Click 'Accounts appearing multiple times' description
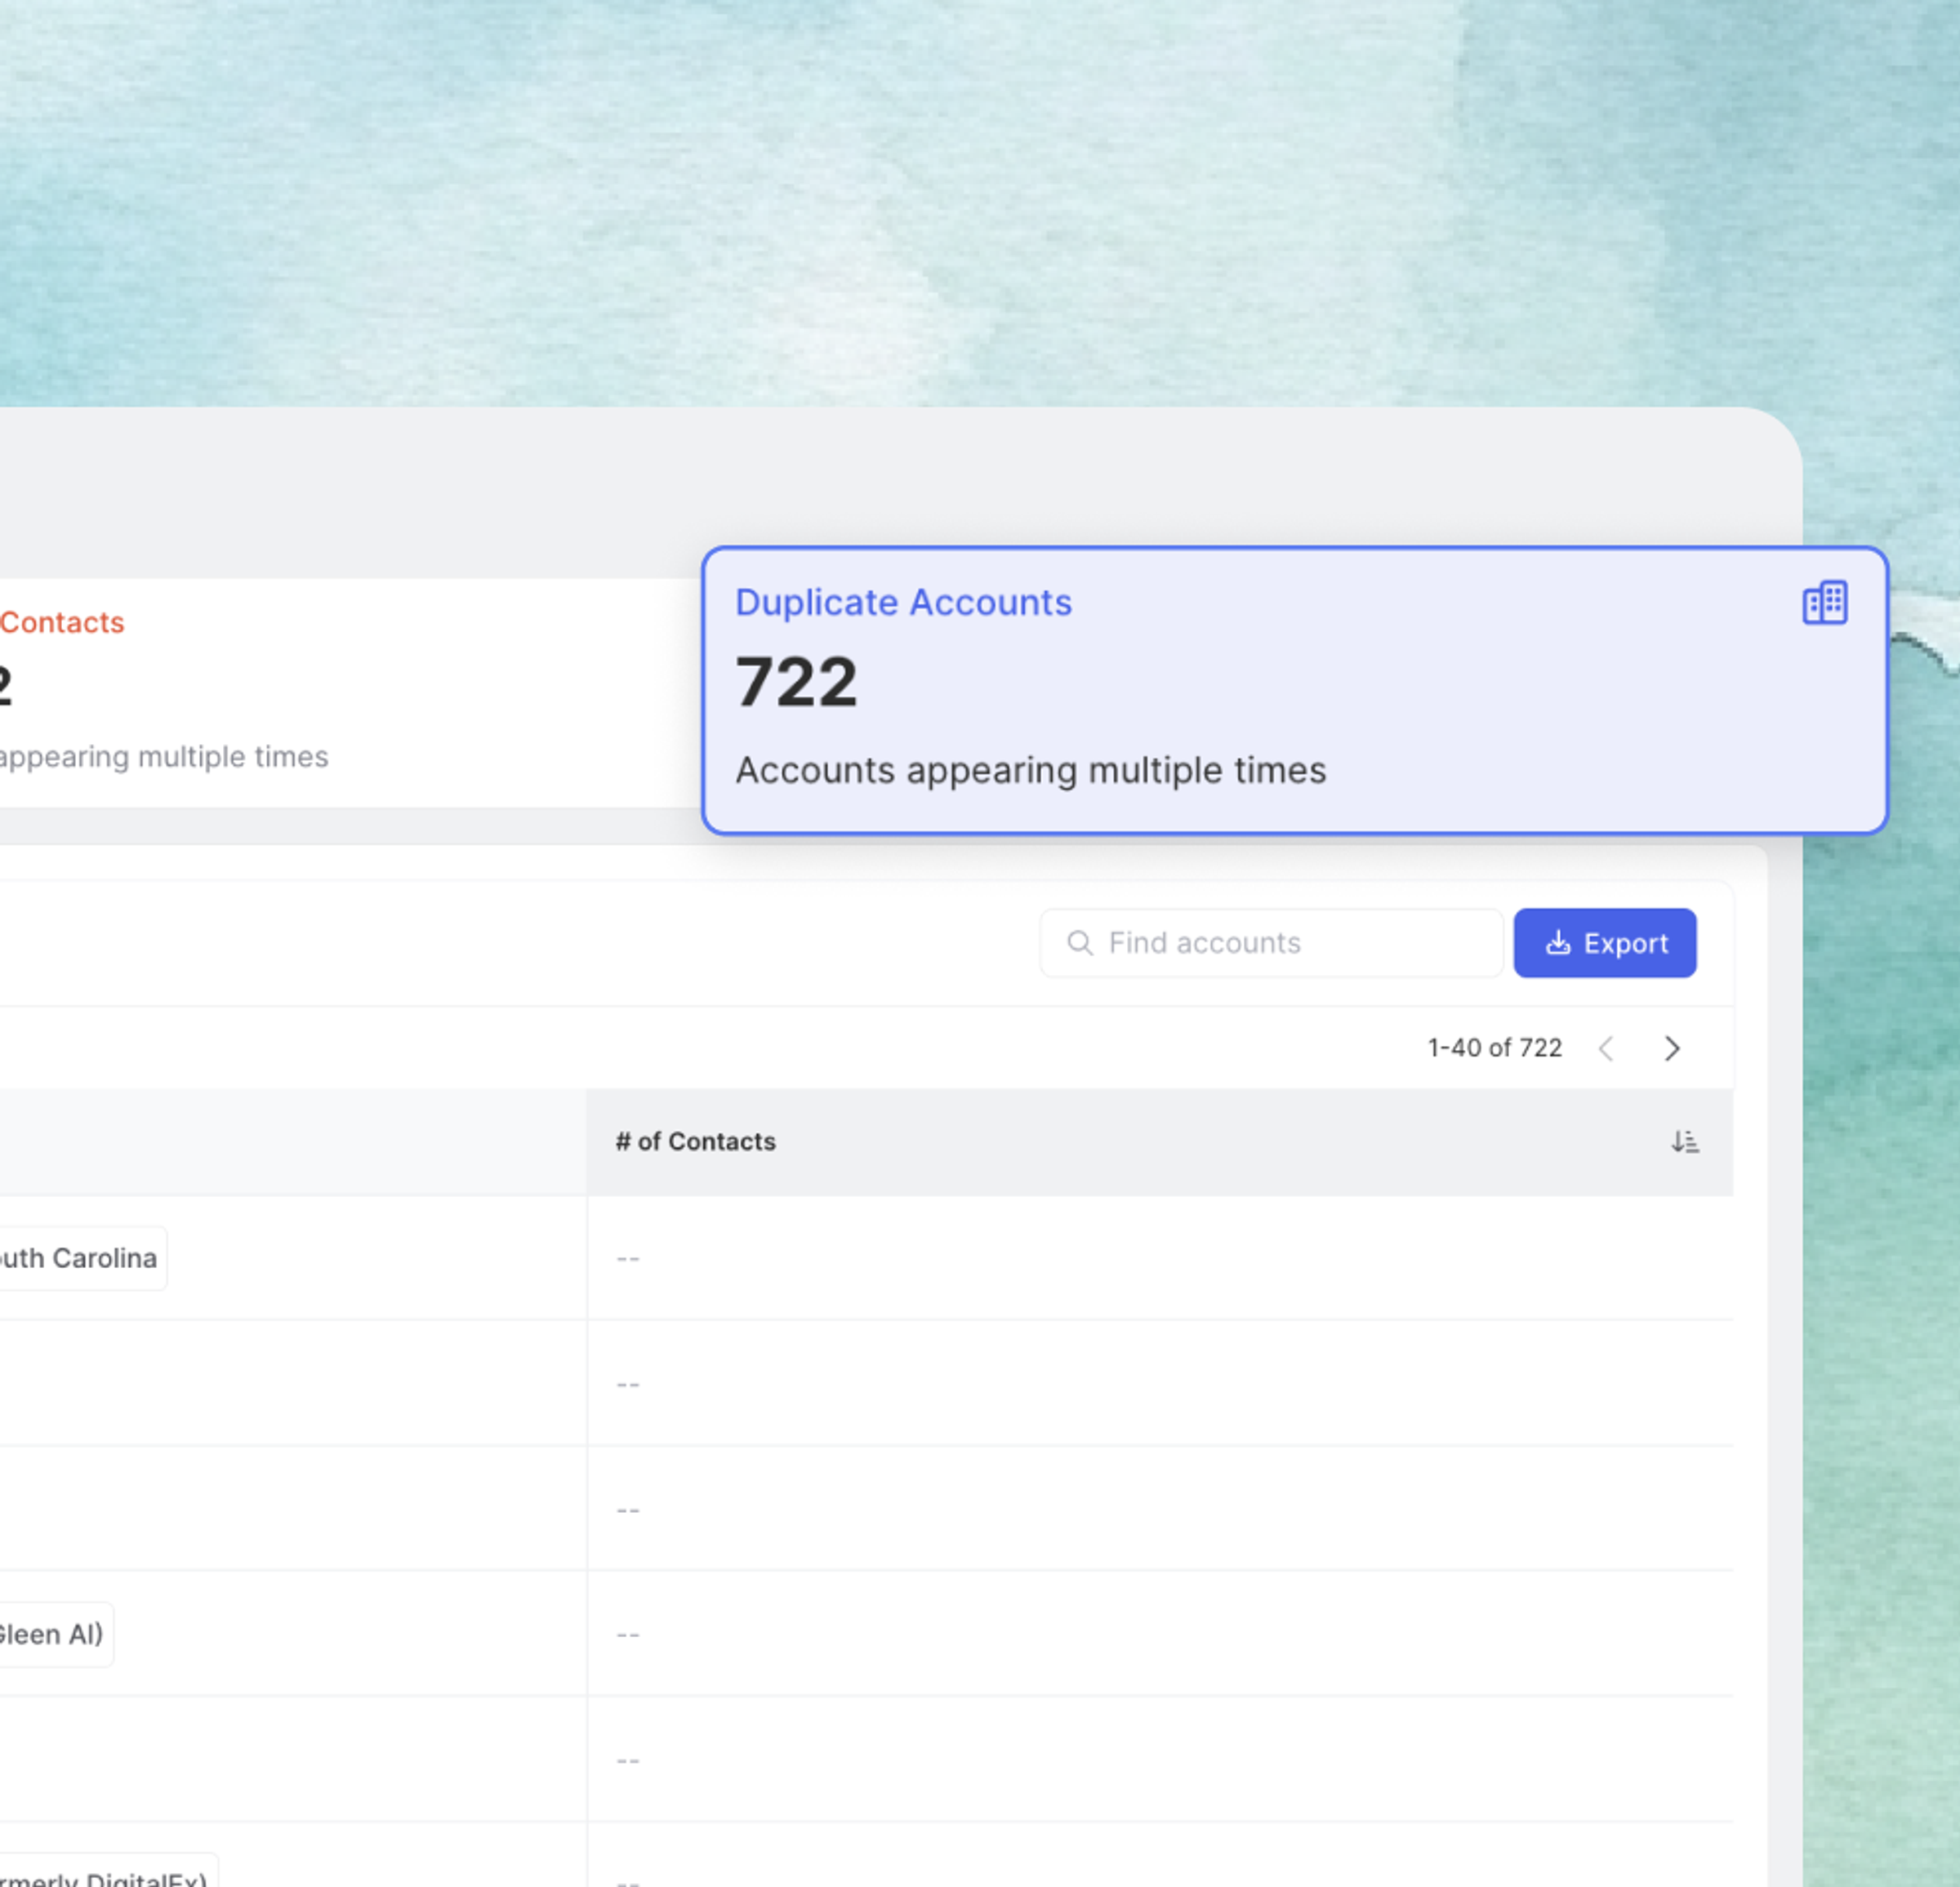Viewport: 1960px width, 1887px height. click(1030, 770)
